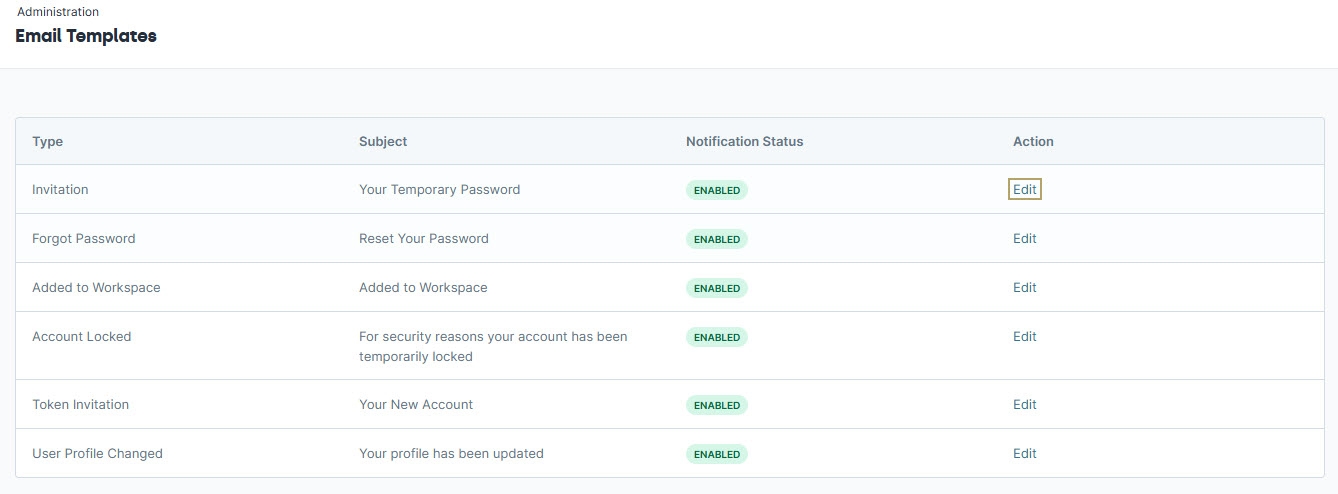
Task: Edit the Added to Workspace template
Action: coord(1025,287)
